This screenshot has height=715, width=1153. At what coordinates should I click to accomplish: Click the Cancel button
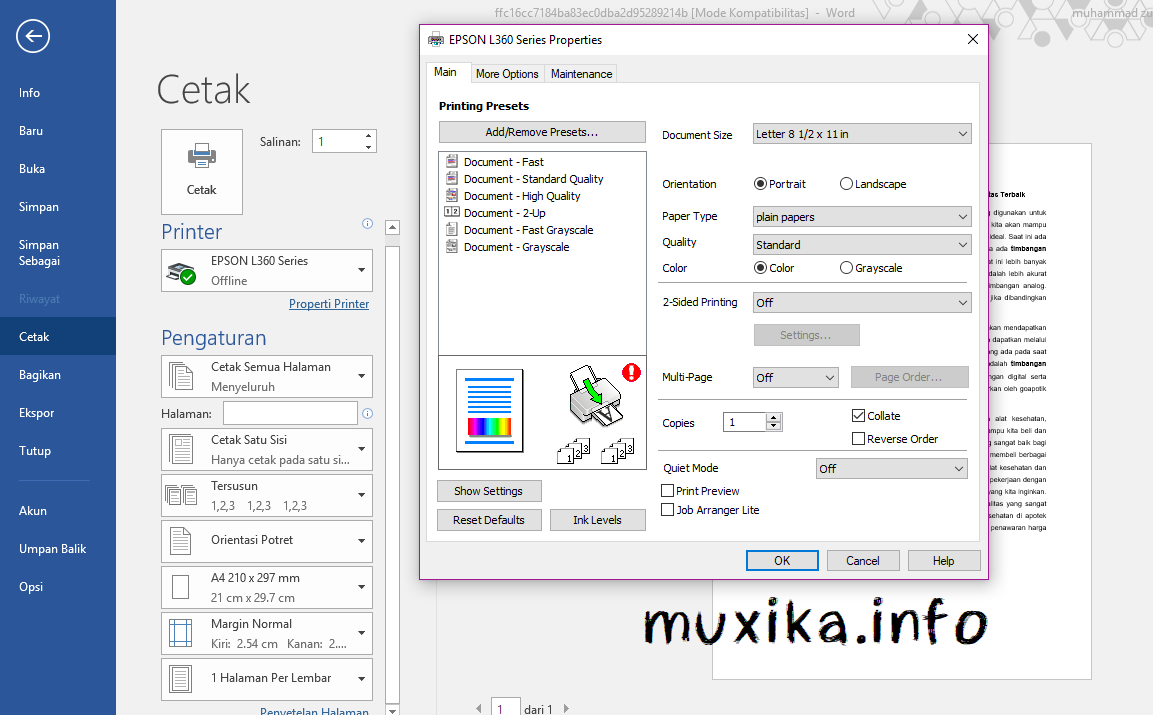pyautogui.click(x=863, y=561)
